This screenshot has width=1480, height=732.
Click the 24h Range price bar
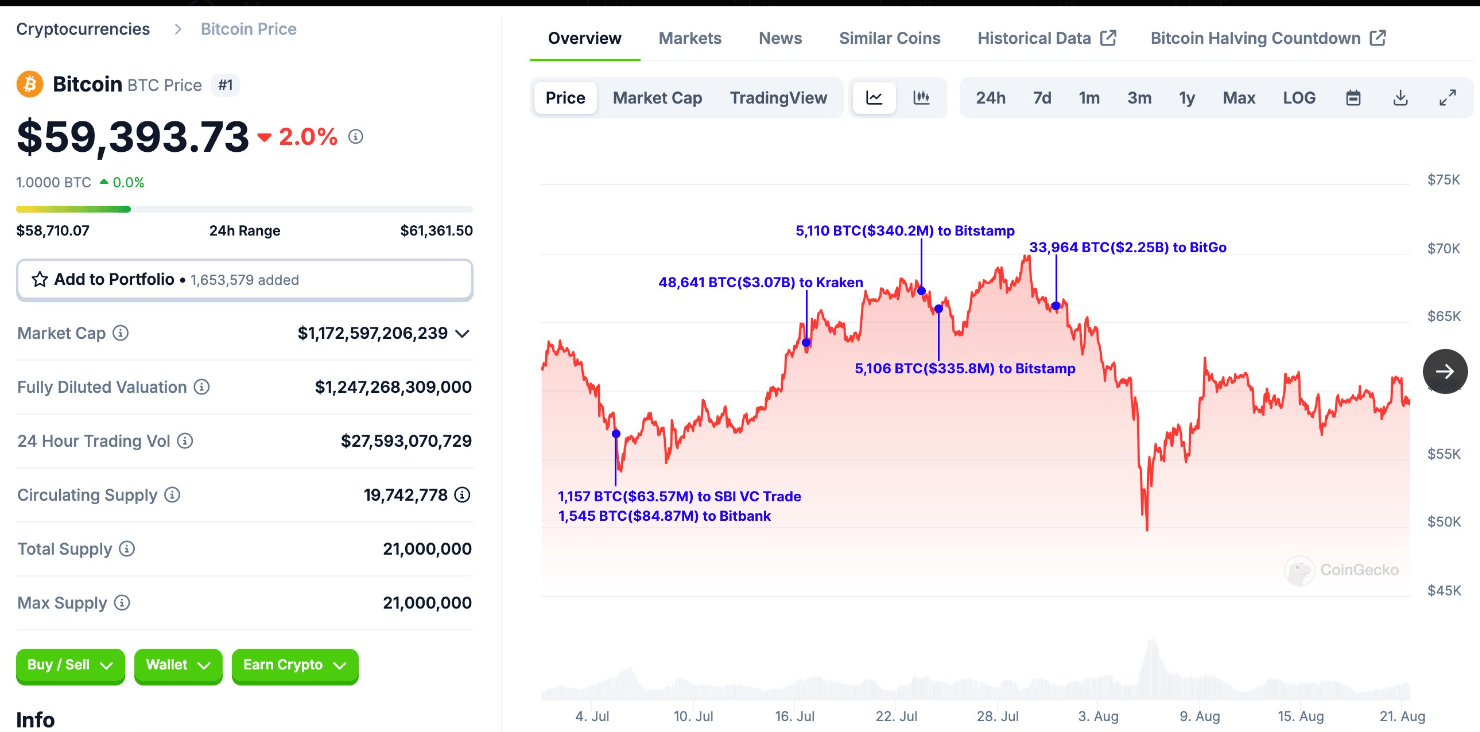point(244,209)
